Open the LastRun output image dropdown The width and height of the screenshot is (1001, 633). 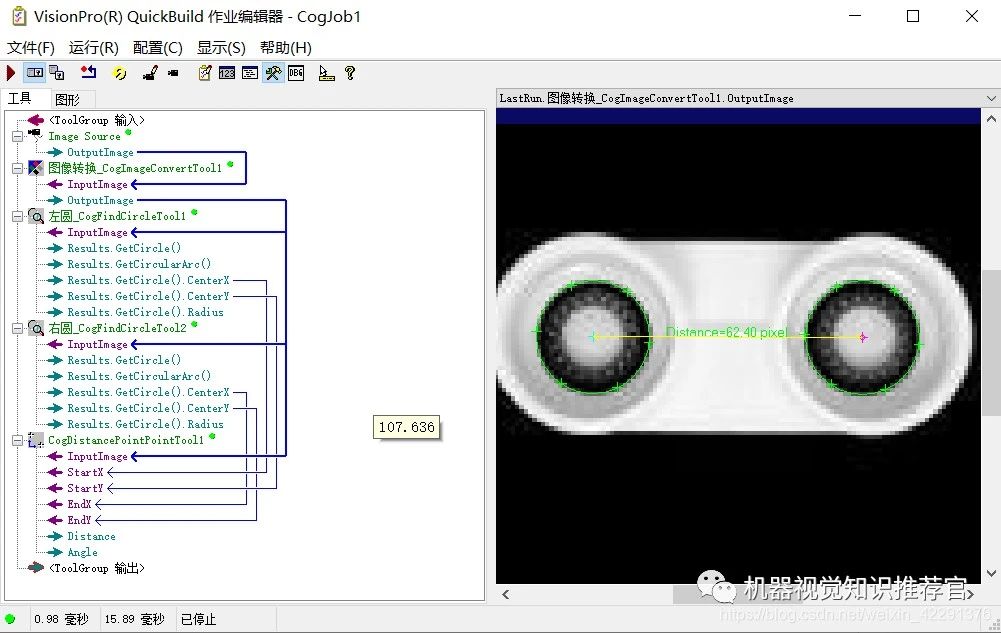(x=991, y=98)
